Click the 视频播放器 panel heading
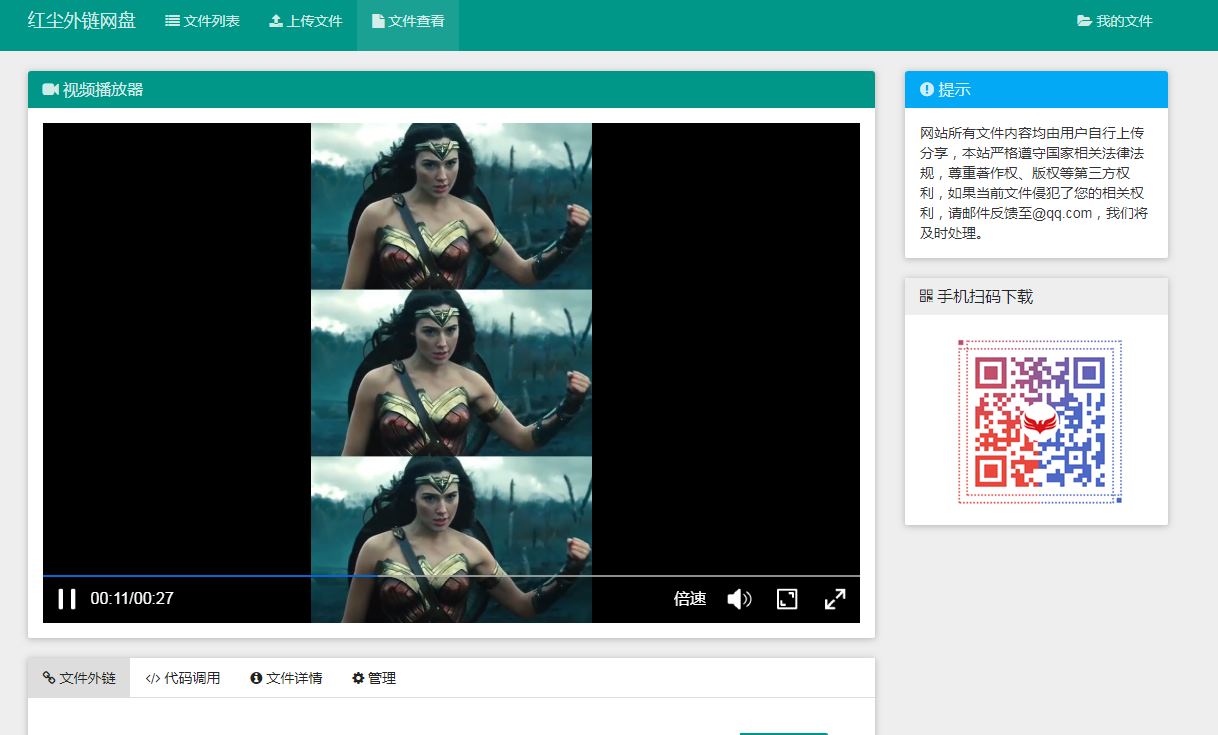1218x735 pixels. point(451,90)
